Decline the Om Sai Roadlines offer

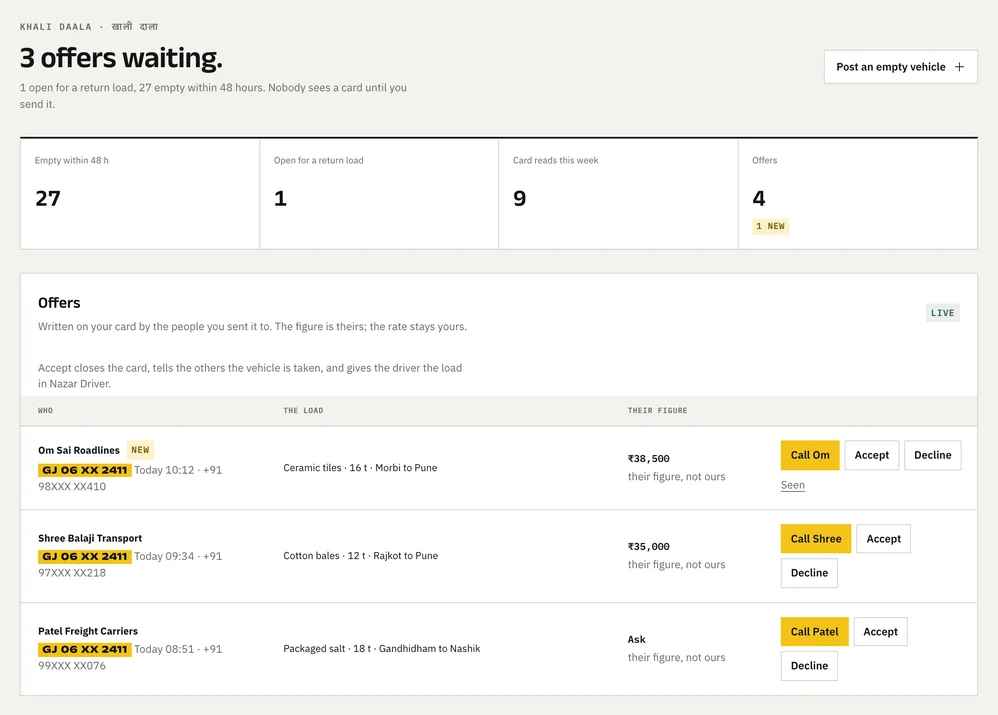[932, 455]
